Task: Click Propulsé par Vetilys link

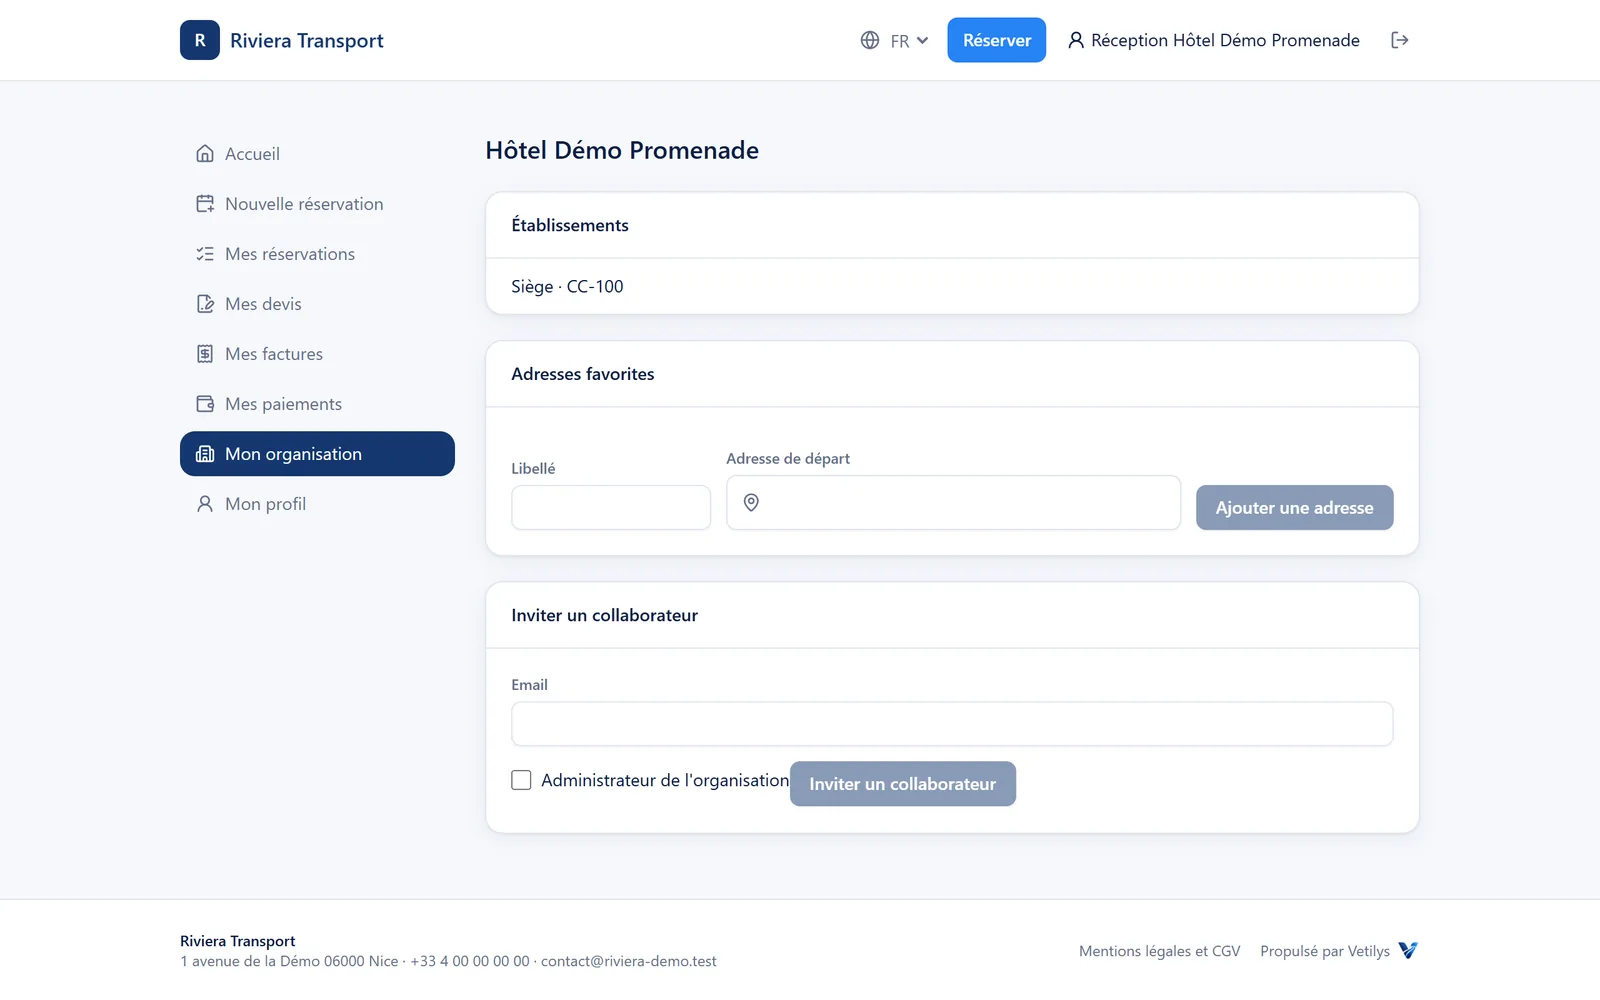Action: pos(1325,951)
